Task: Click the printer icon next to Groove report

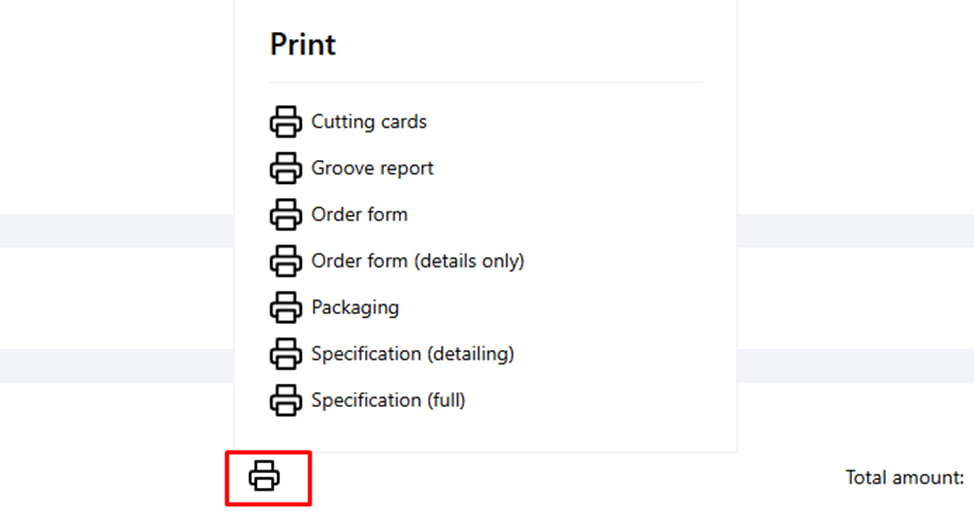Action: point(286,168)
